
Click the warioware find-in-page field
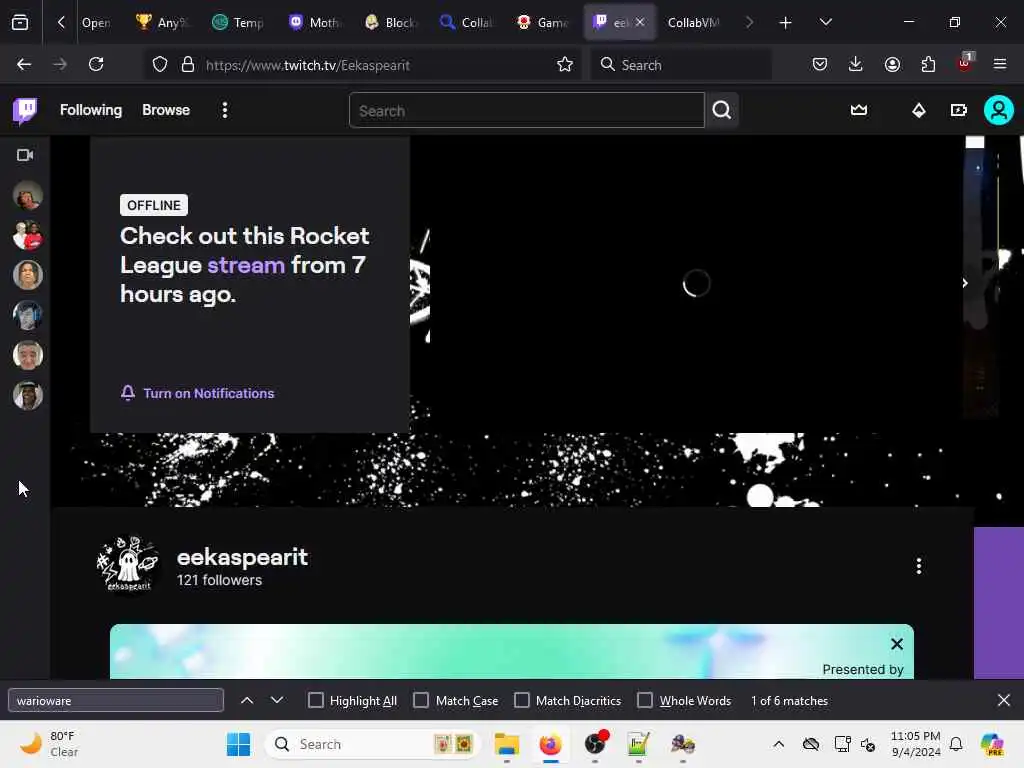pyautogui.click(x=116, y=700)
